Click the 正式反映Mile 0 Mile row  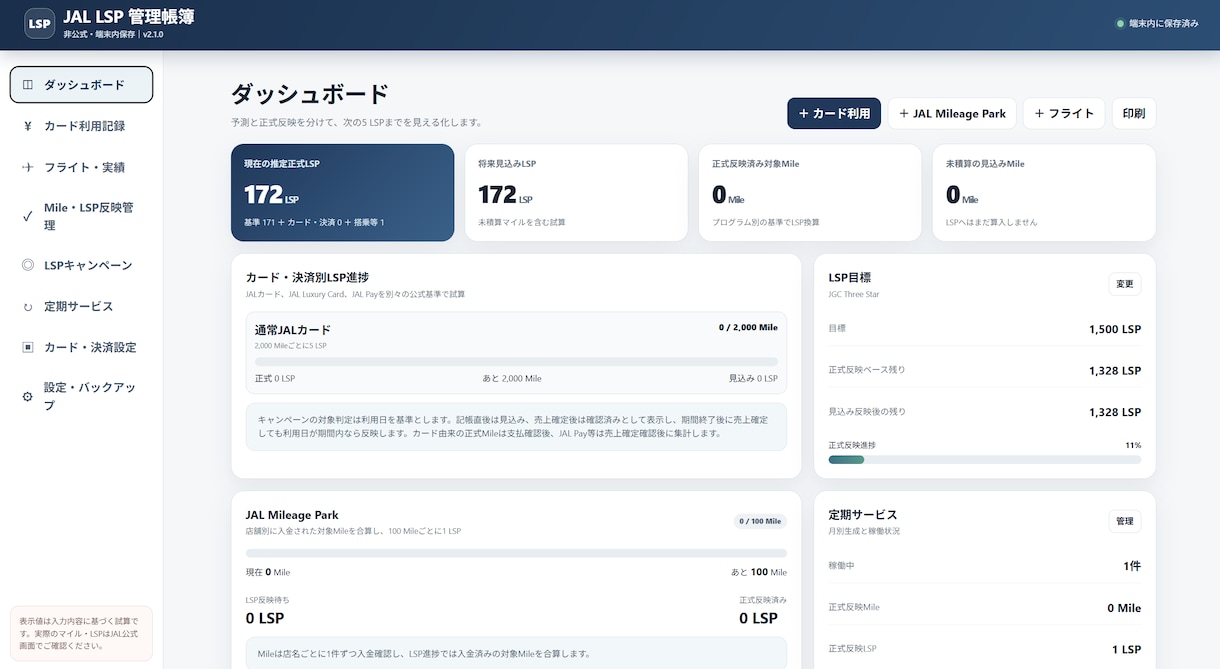click(x=985, y=608)
